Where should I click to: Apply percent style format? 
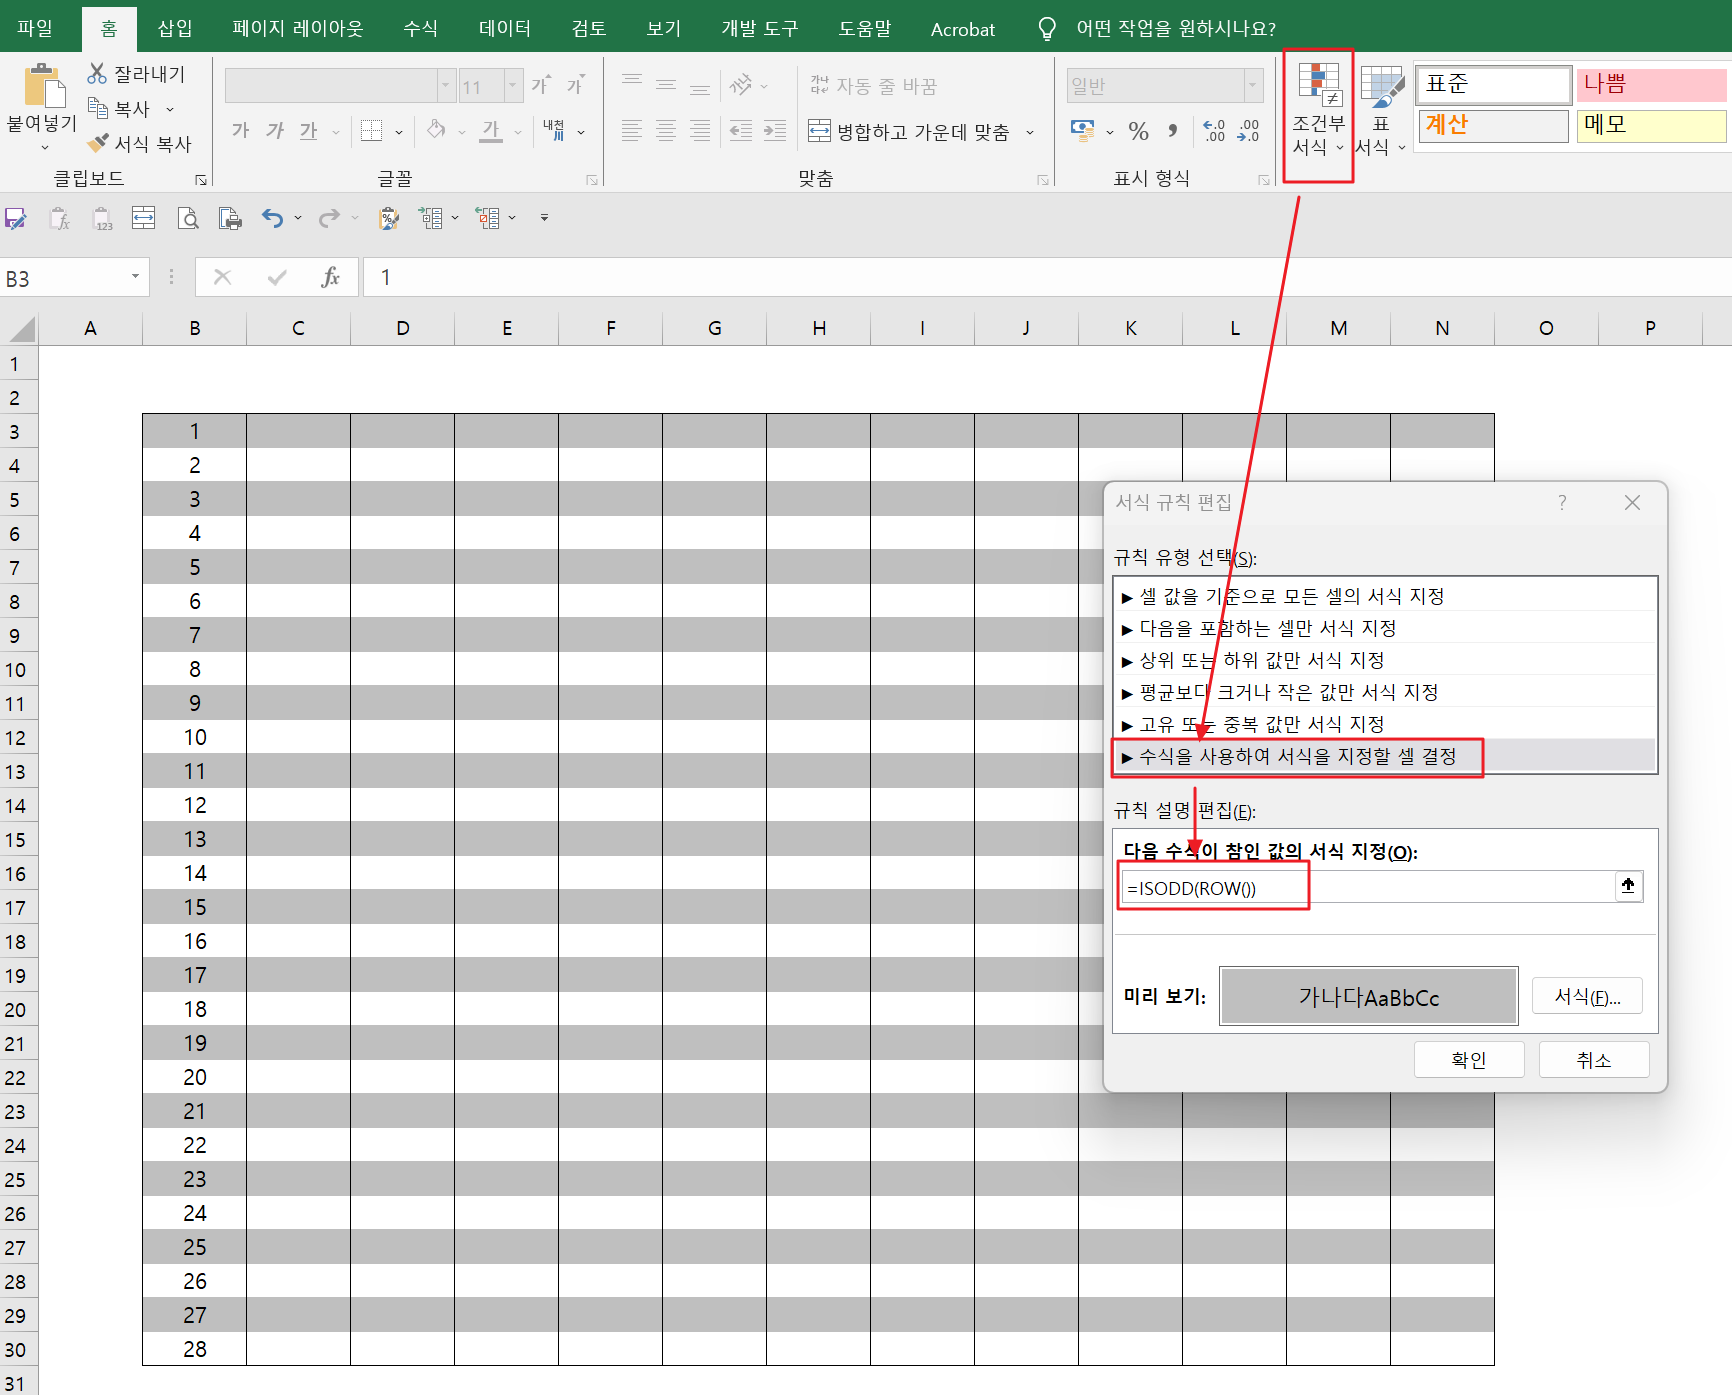click(x=1138, y=130)
